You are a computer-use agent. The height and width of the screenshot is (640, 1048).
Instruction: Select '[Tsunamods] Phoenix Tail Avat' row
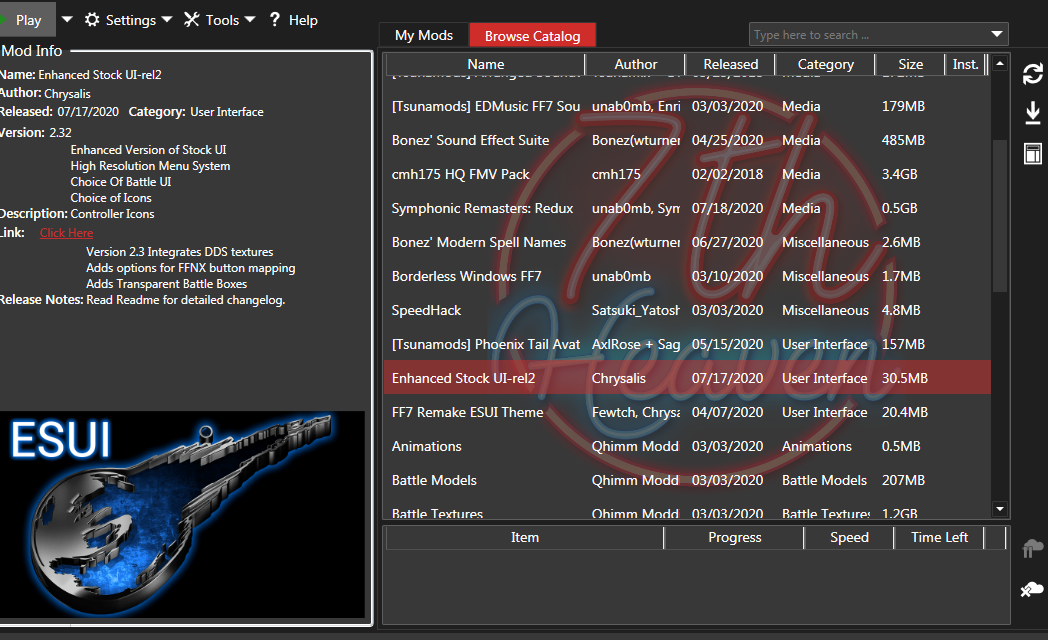click(x=687, y=345)
